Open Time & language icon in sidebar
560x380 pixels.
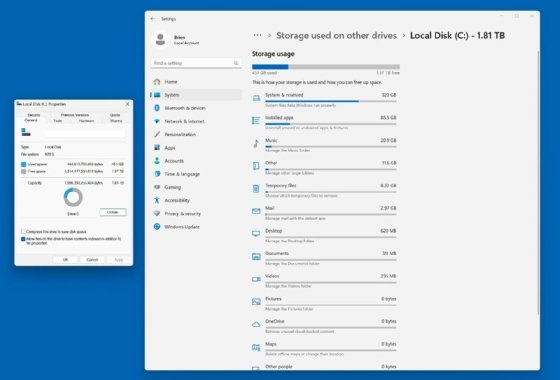(157, 174)
